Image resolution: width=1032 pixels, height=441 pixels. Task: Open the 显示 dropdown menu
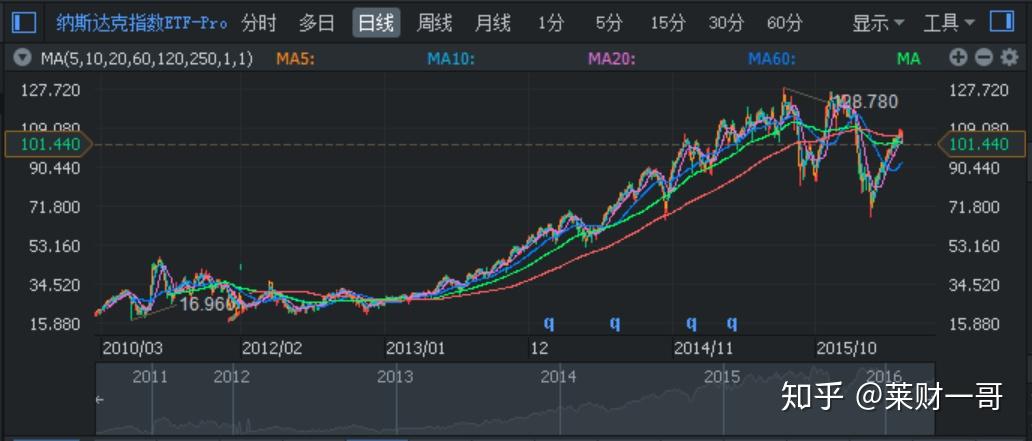[x=879, y=24]
